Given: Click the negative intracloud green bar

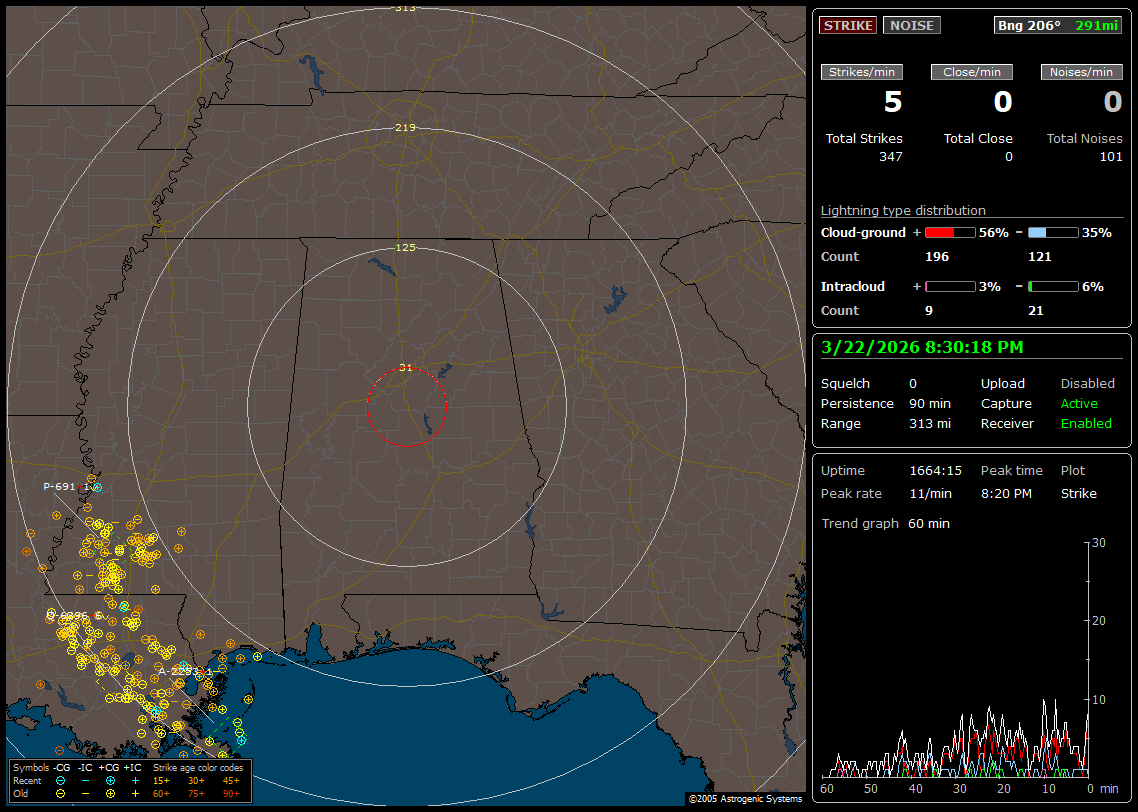Looking at the screenshot, I should click(x=1053, y=287).
